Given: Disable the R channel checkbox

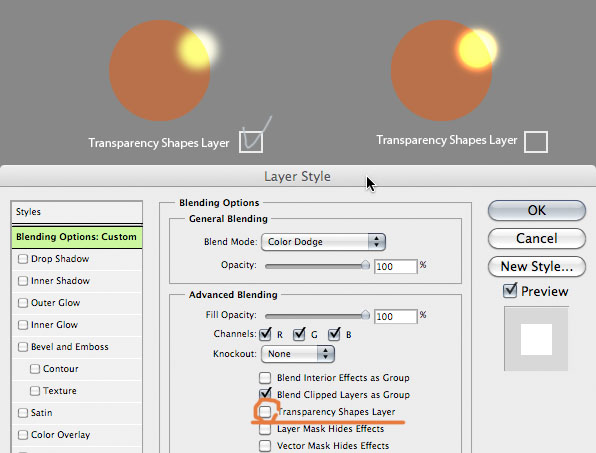Looking at the screenshot, I should (x=265, y=334).
